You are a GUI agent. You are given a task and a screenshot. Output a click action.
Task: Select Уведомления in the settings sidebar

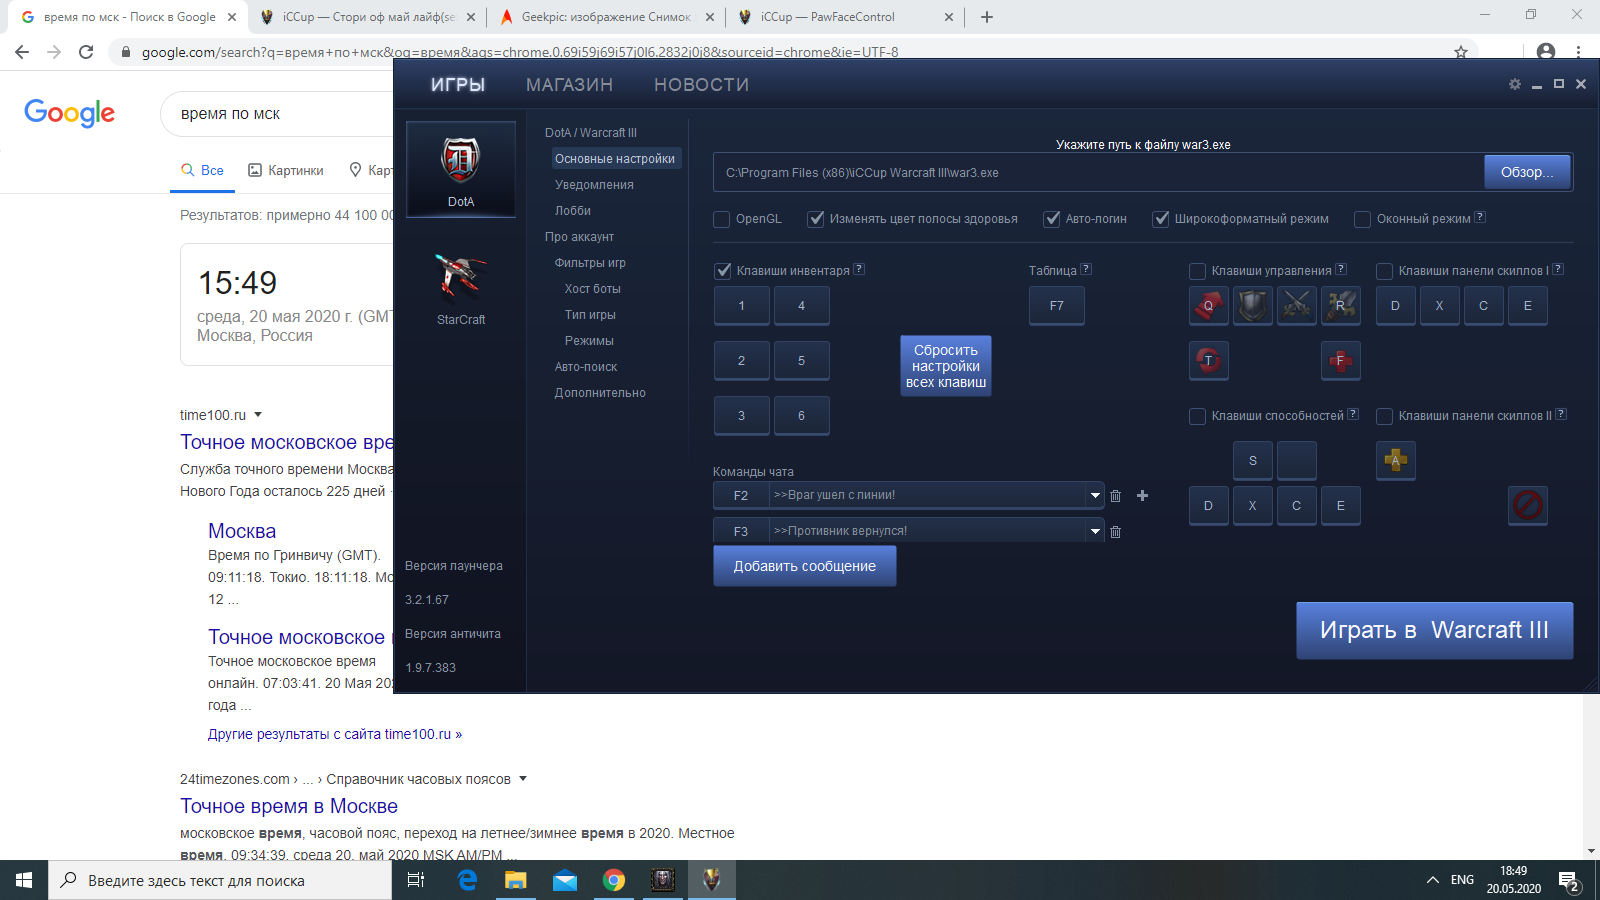point(594,185)
